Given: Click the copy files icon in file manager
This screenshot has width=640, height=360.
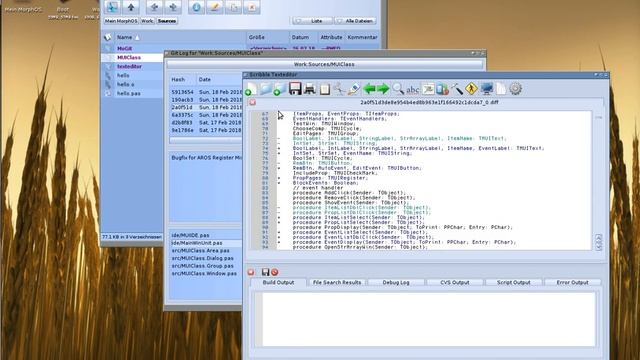Looking at the screenshot, I should [x=233, y=7].
